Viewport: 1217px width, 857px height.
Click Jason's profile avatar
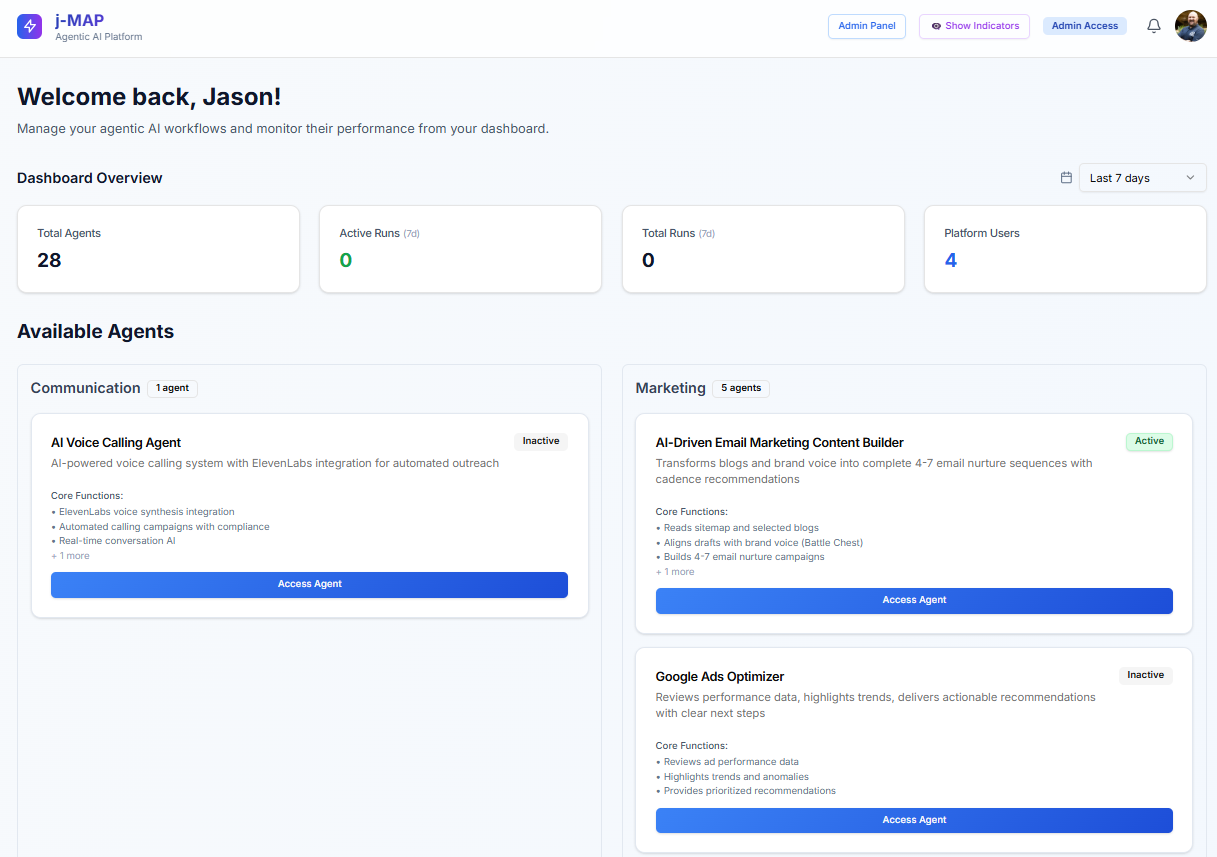coord(1191,26)
